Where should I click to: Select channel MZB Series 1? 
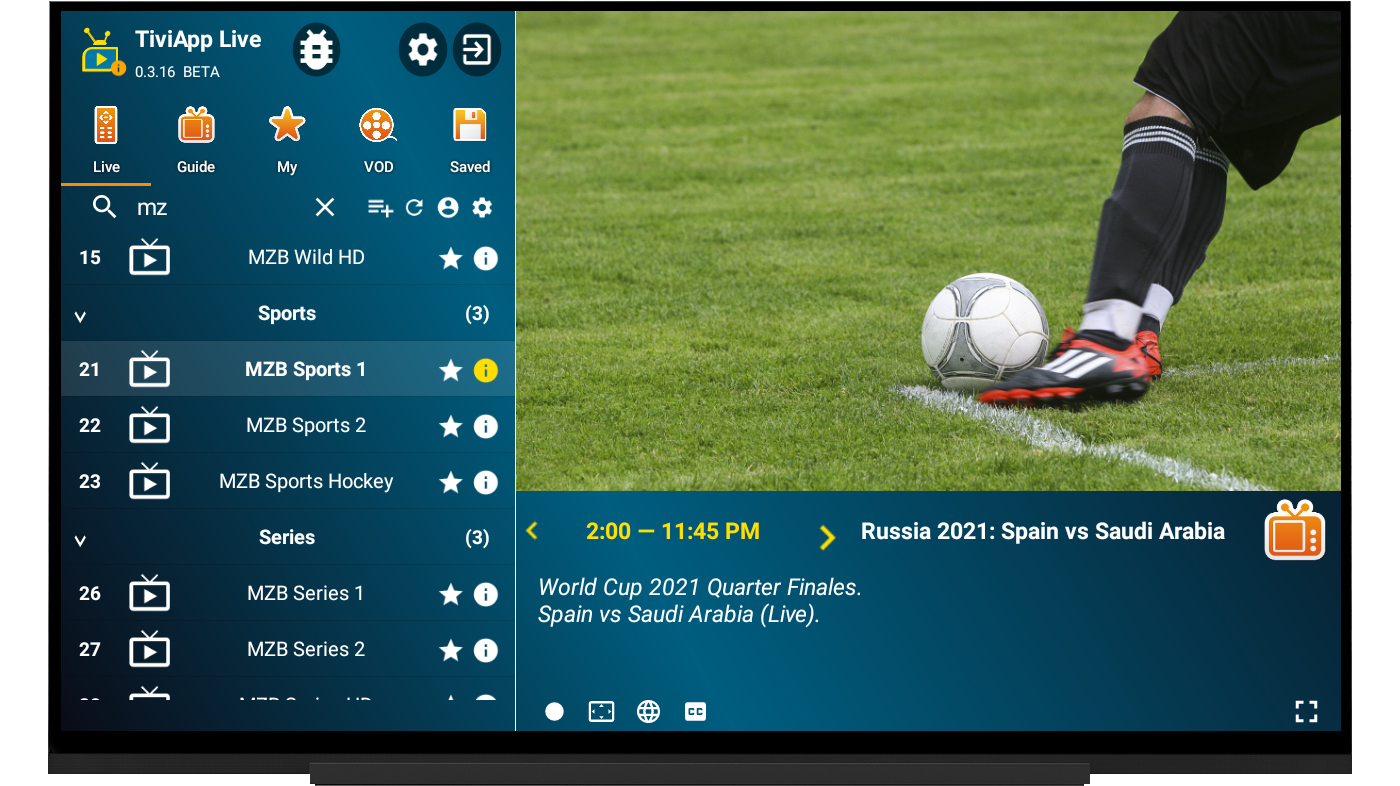288,594
